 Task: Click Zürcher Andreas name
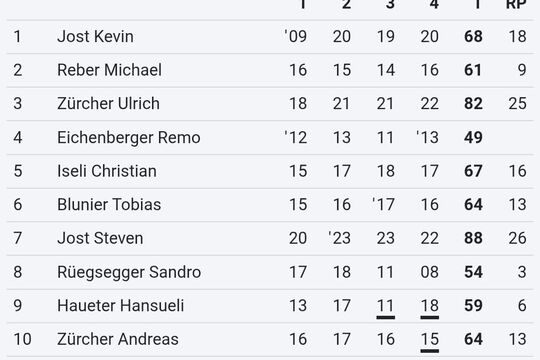(118, 339)
